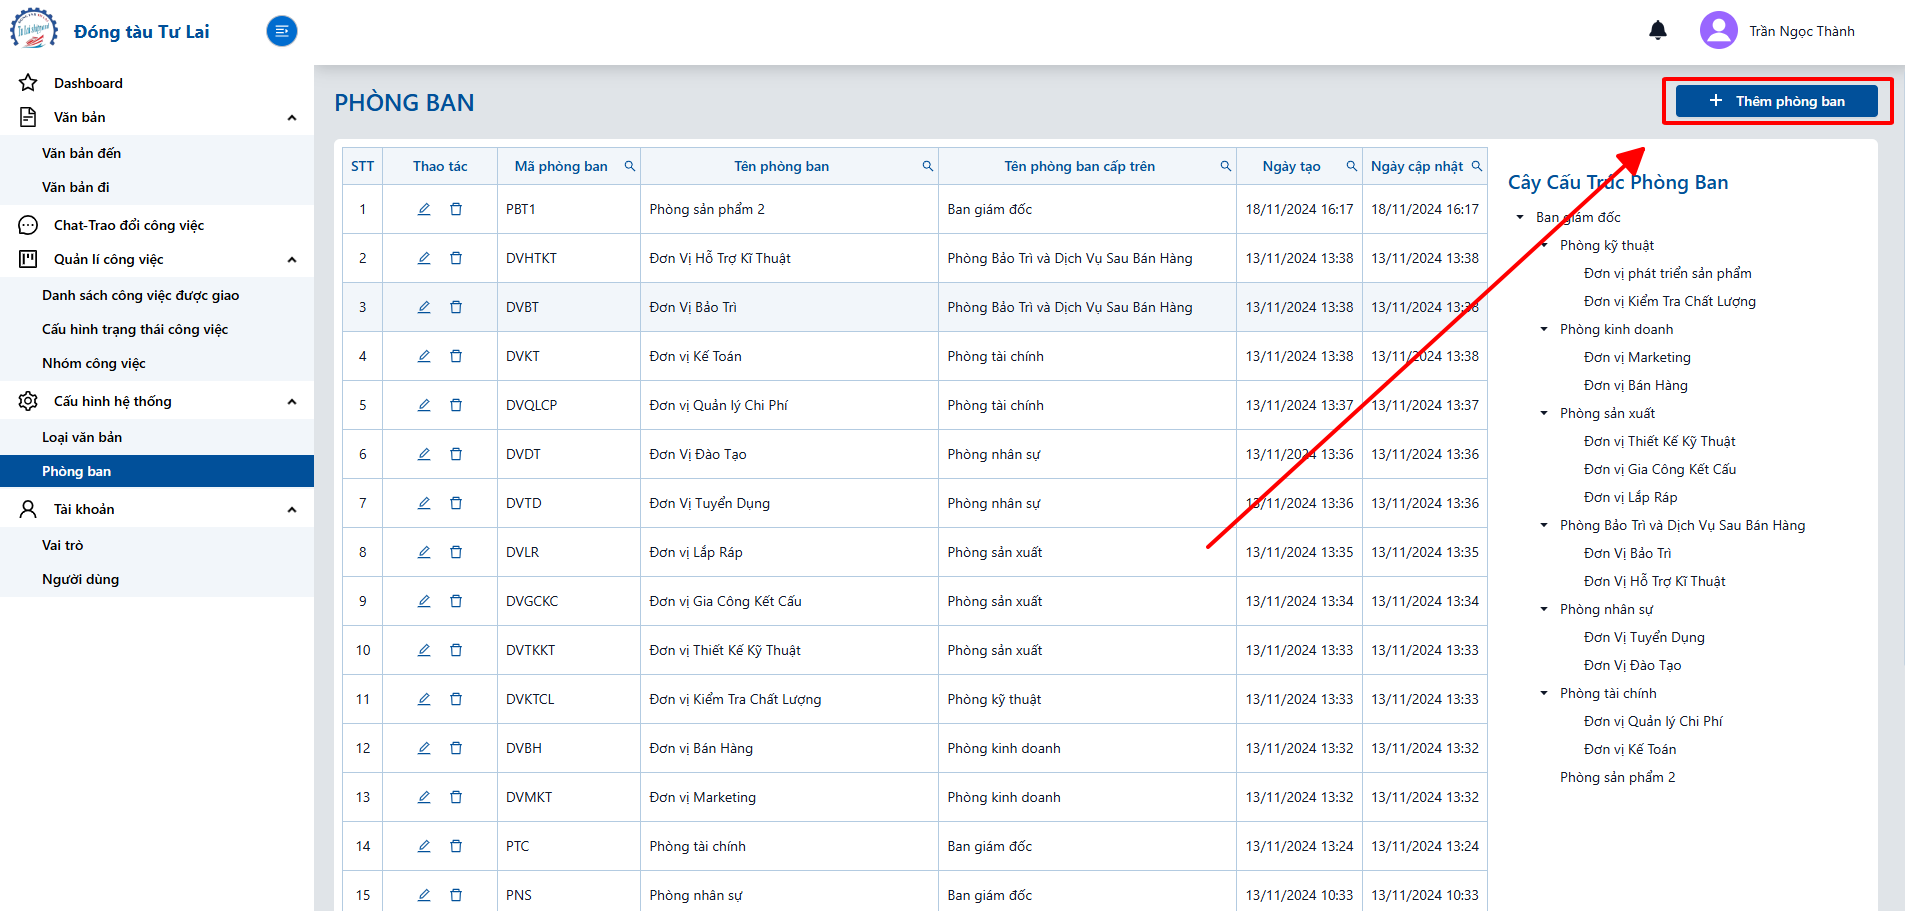Click the notification bell icon

[1658, 30]
